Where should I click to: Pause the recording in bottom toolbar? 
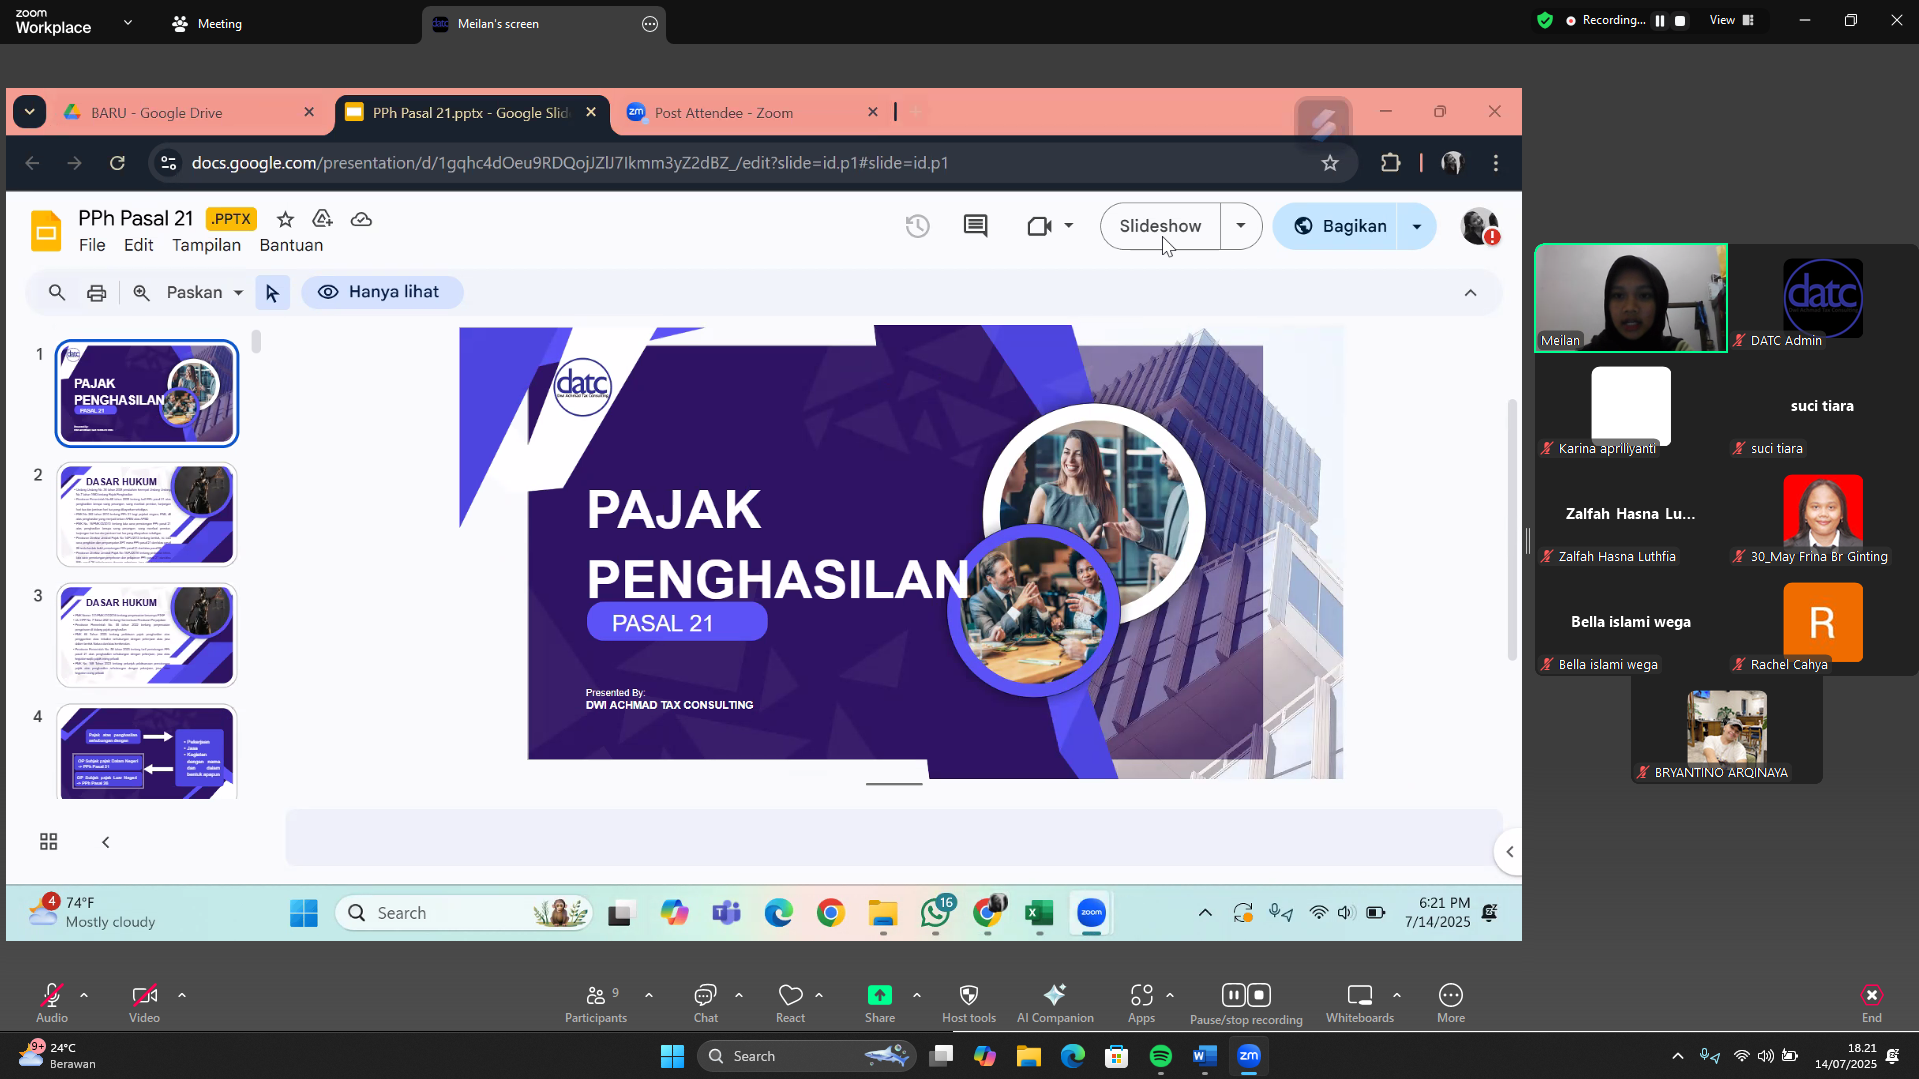[1233, 995]
